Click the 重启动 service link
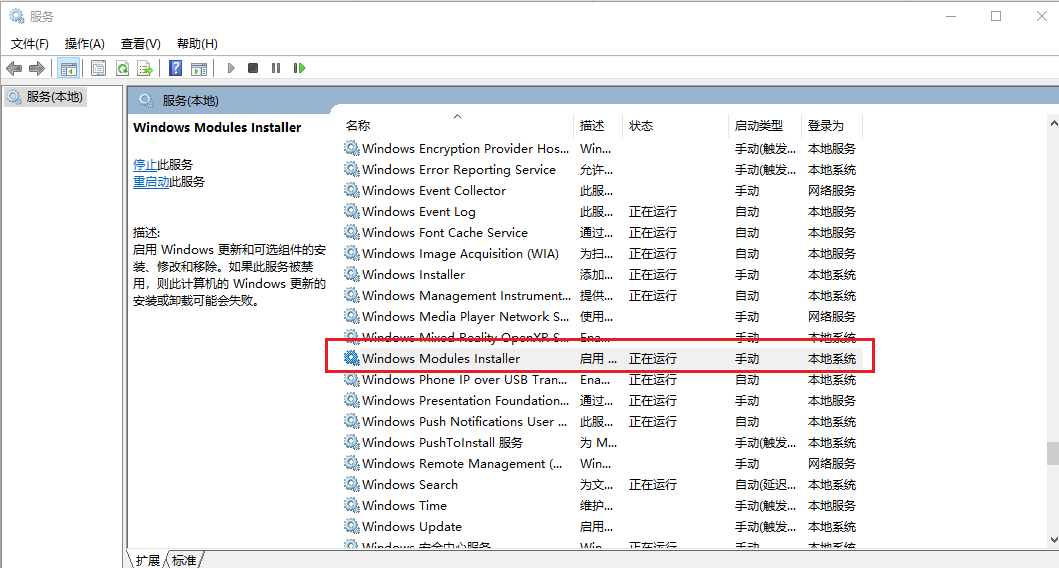1059x568 pixels. [x=151, y=182]
